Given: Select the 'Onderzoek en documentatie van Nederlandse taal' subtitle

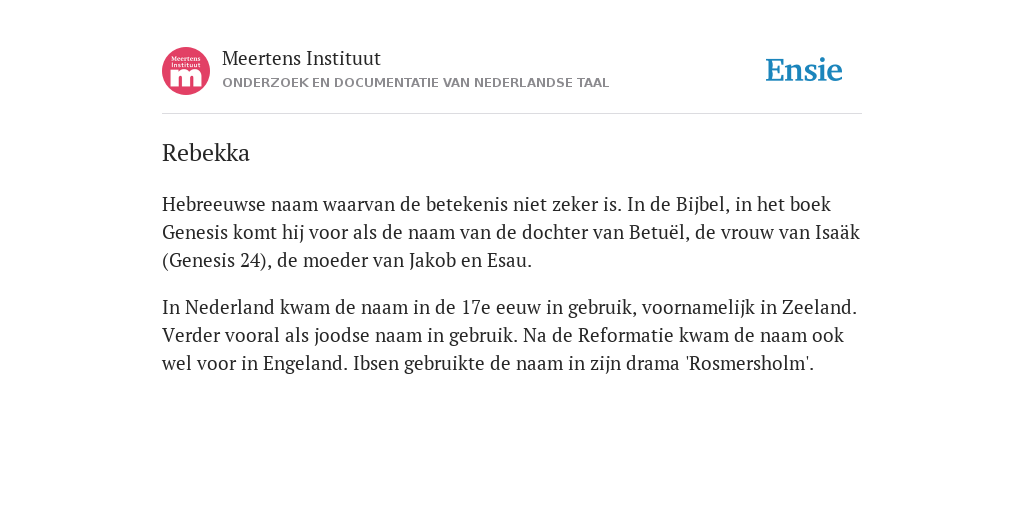Looking at the screenshot, I should click(x=415, y=83).
